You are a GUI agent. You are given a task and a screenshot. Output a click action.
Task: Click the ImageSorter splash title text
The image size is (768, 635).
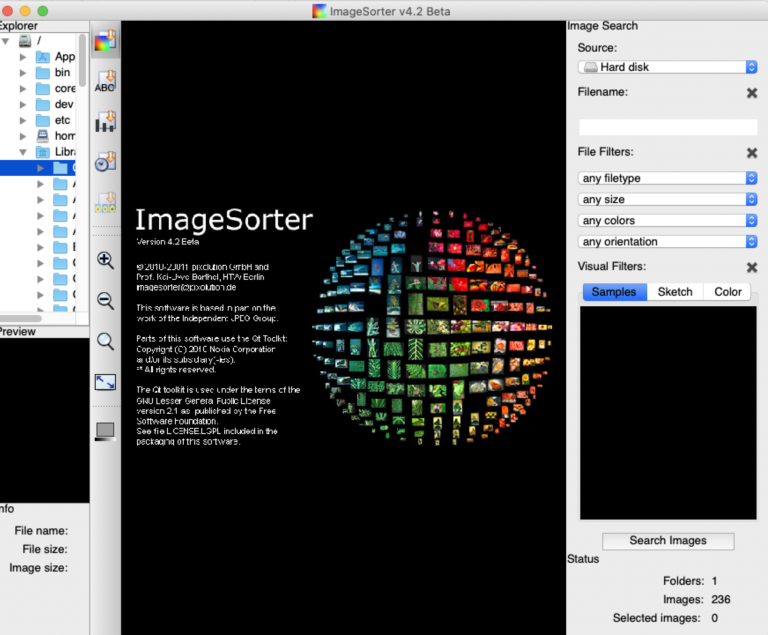click(x=224, y=220)
